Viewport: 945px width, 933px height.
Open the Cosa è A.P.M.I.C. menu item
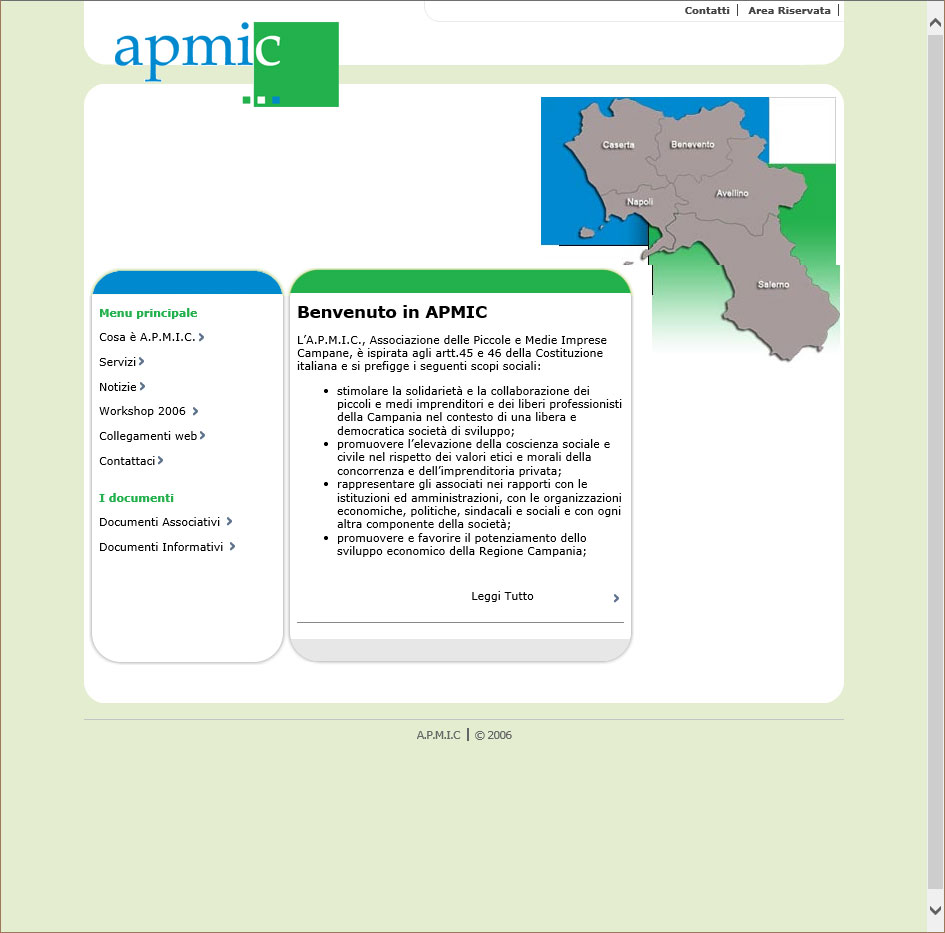tap(147, 337)
